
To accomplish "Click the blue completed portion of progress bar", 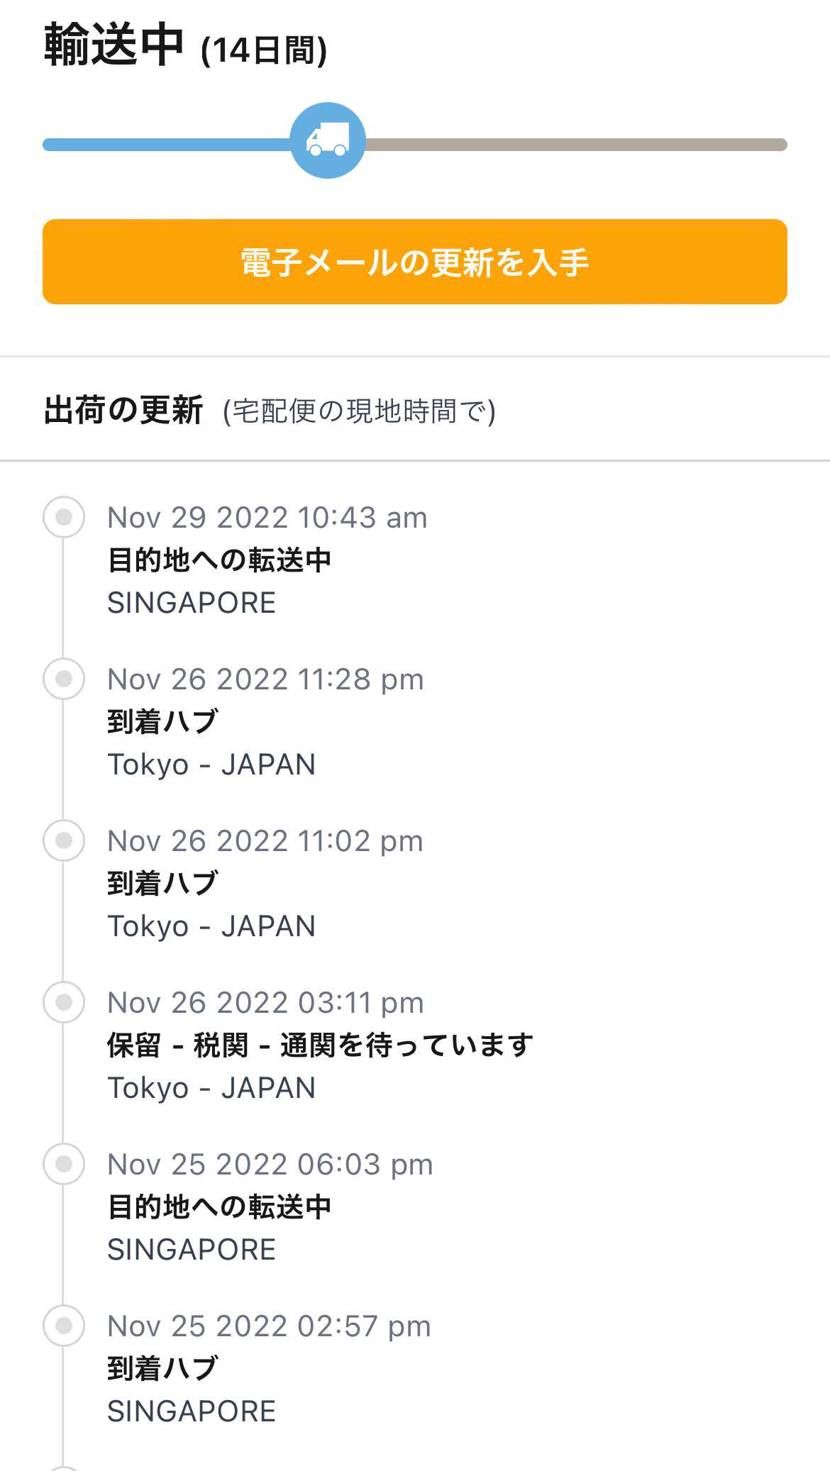I will point(167,145).
